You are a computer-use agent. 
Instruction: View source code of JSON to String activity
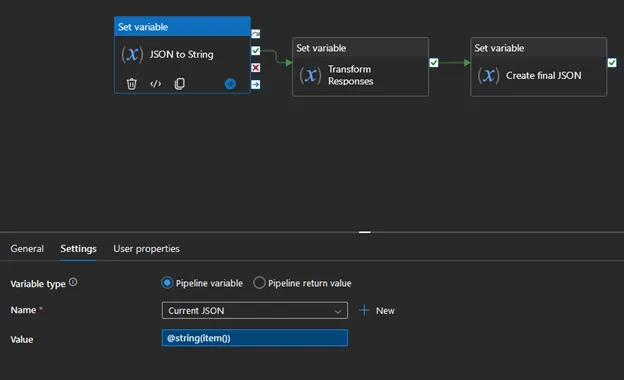tap(156, 84)
